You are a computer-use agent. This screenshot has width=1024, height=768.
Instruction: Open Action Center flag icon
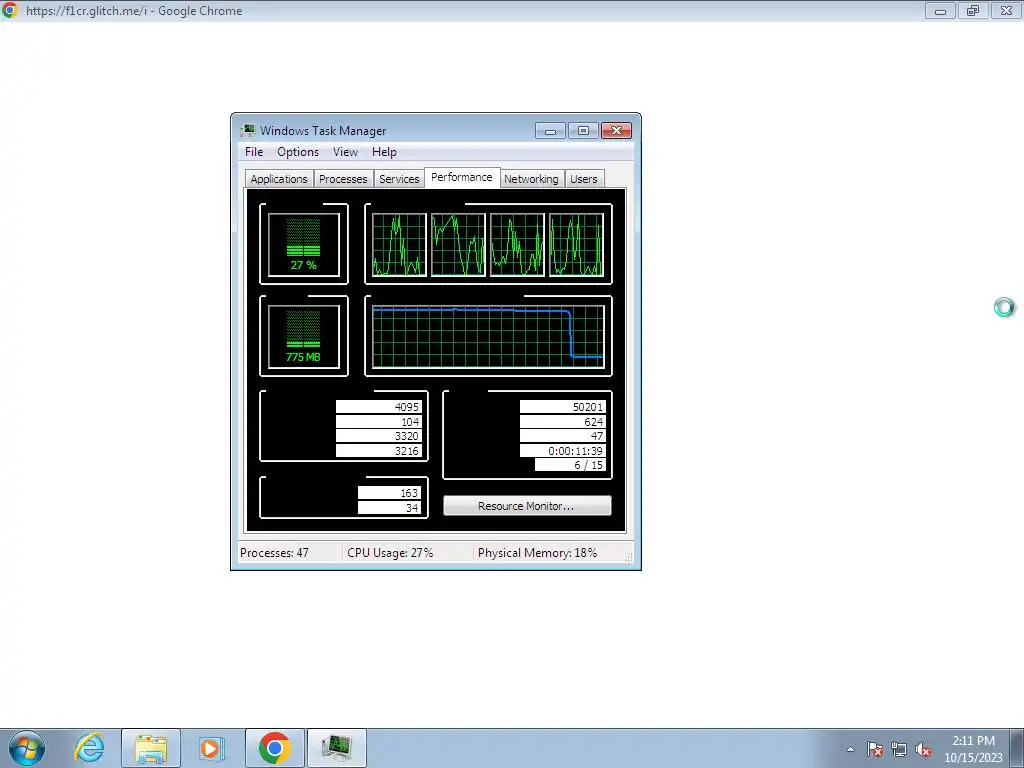pos(875,749)
